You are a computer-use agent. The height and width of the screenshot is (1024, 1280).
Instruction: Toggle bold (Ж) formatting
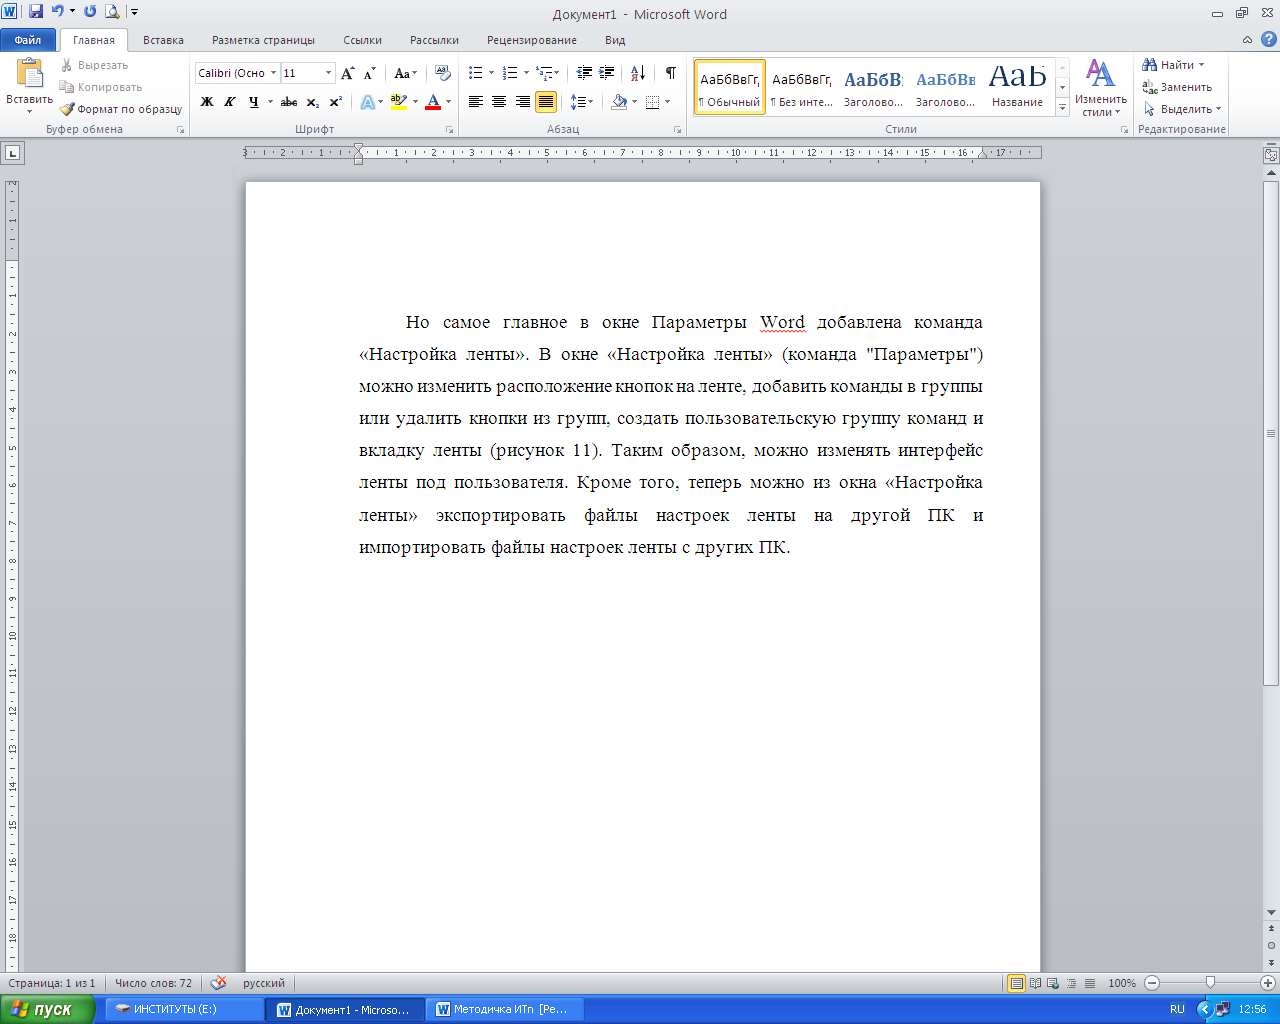[207, 102]
